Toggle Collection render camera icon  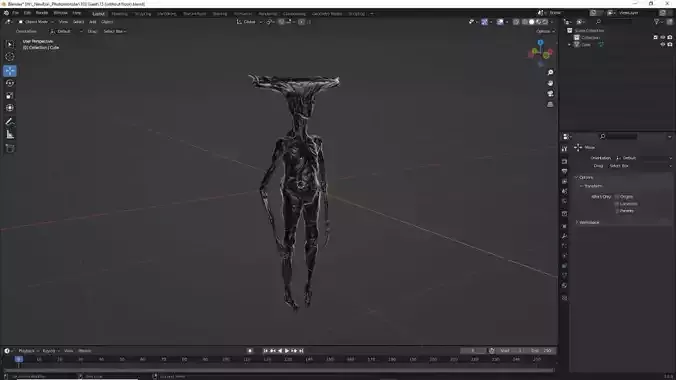(x=670, y=38)
